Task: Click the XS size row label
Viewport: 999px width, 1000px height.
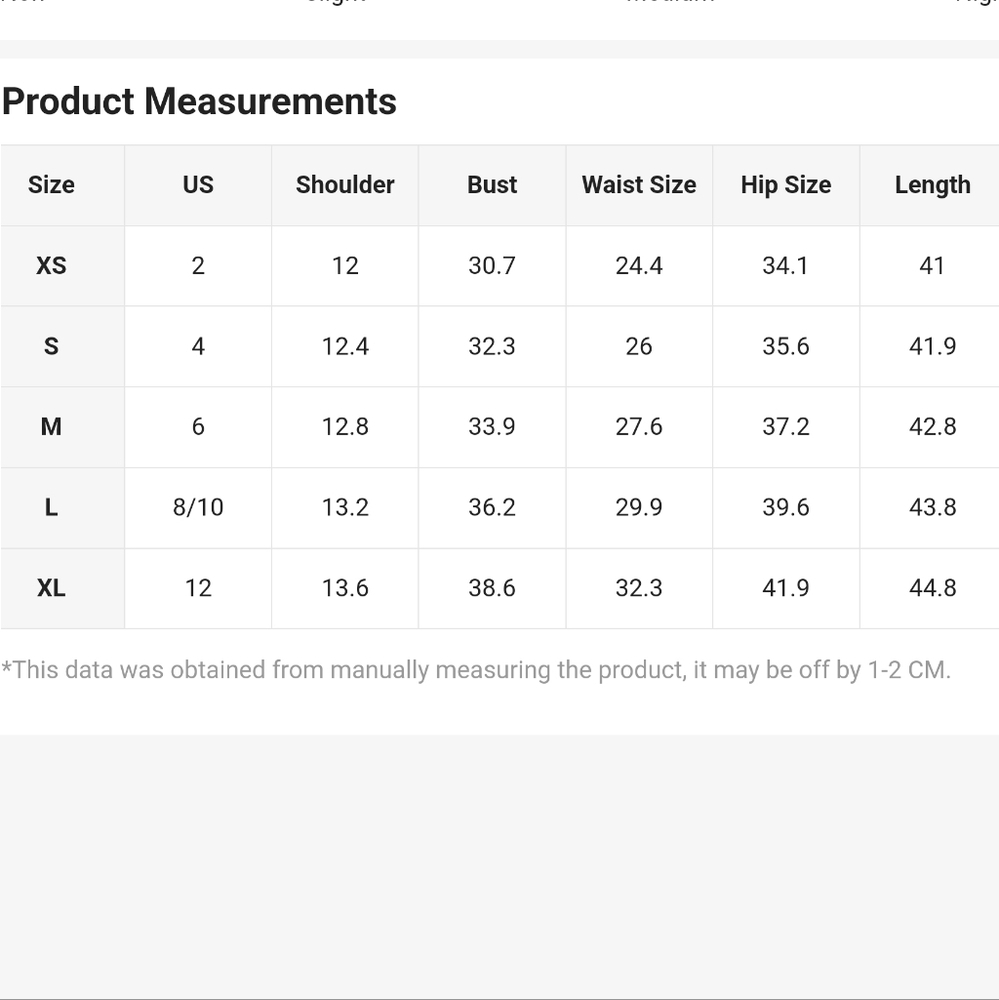Action: coord(51,266)
